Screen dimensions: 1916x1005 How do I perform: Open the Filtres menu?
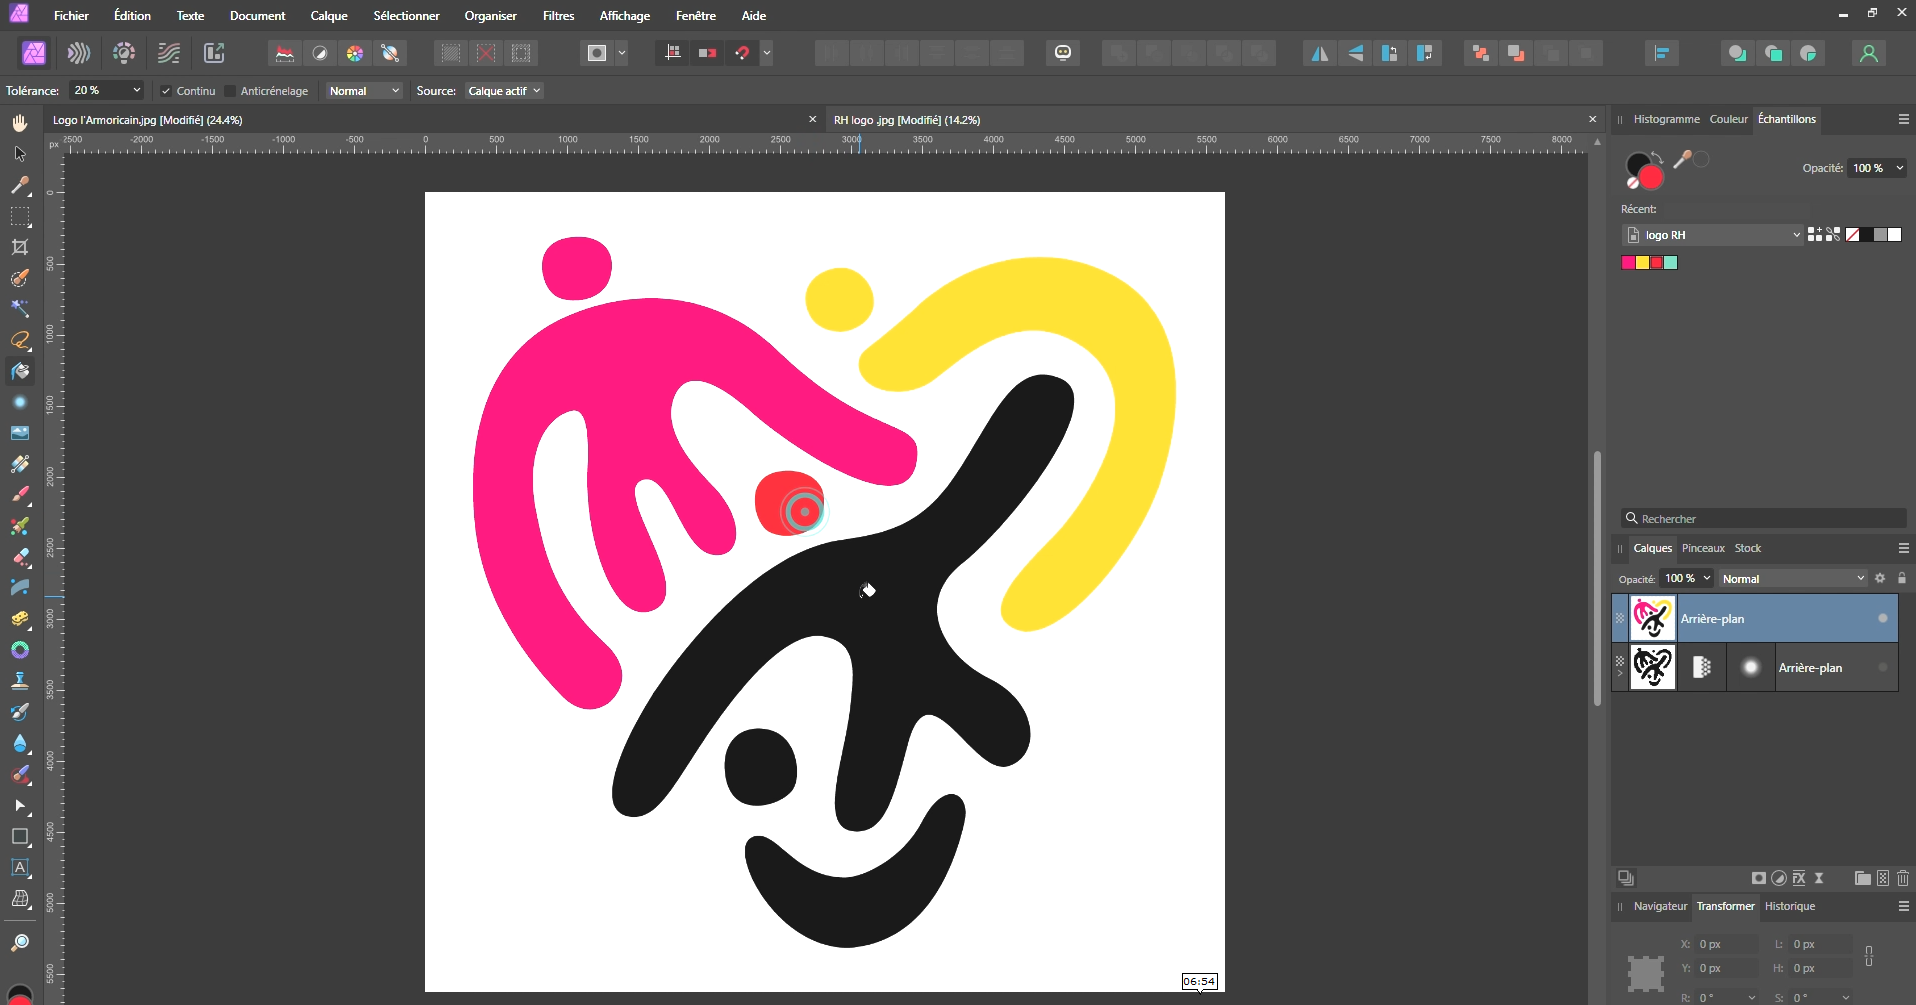558,16
